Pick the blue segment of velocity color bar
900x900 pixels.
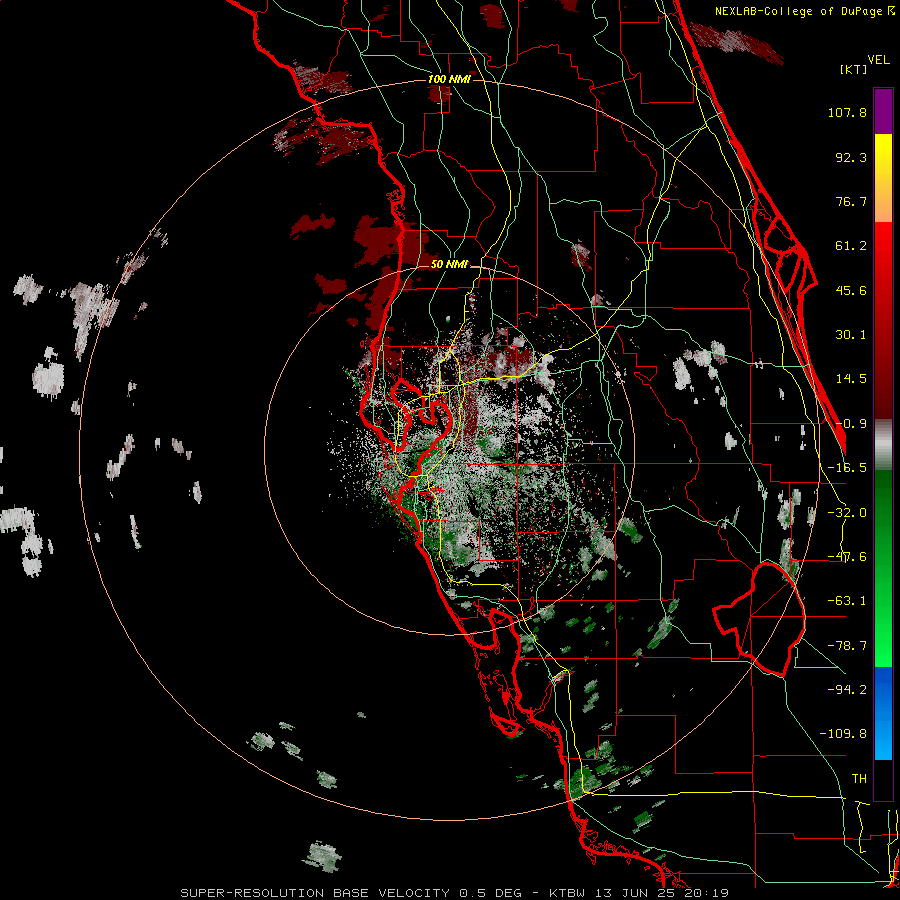(883, 713)
